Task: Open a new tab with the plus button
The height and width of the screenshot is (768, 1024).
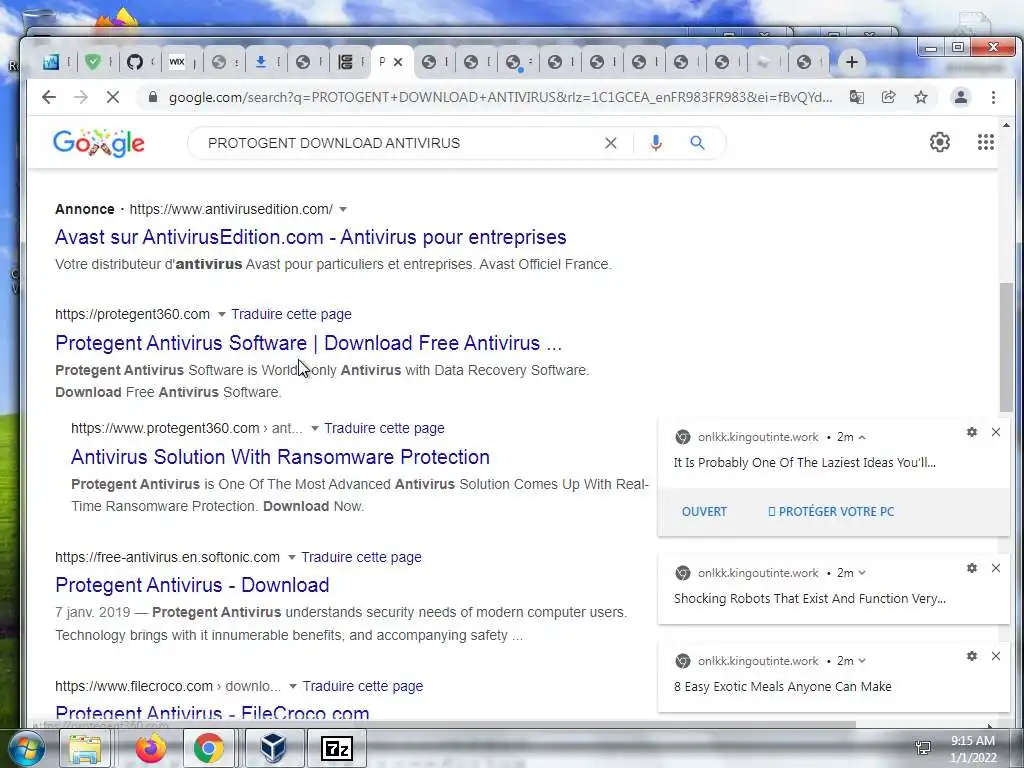Action: coord(851,62)
